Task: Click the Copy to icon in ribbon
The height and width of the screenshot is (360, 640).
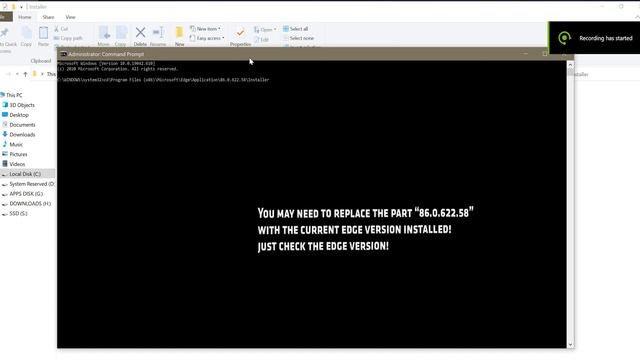Action: 121,33
